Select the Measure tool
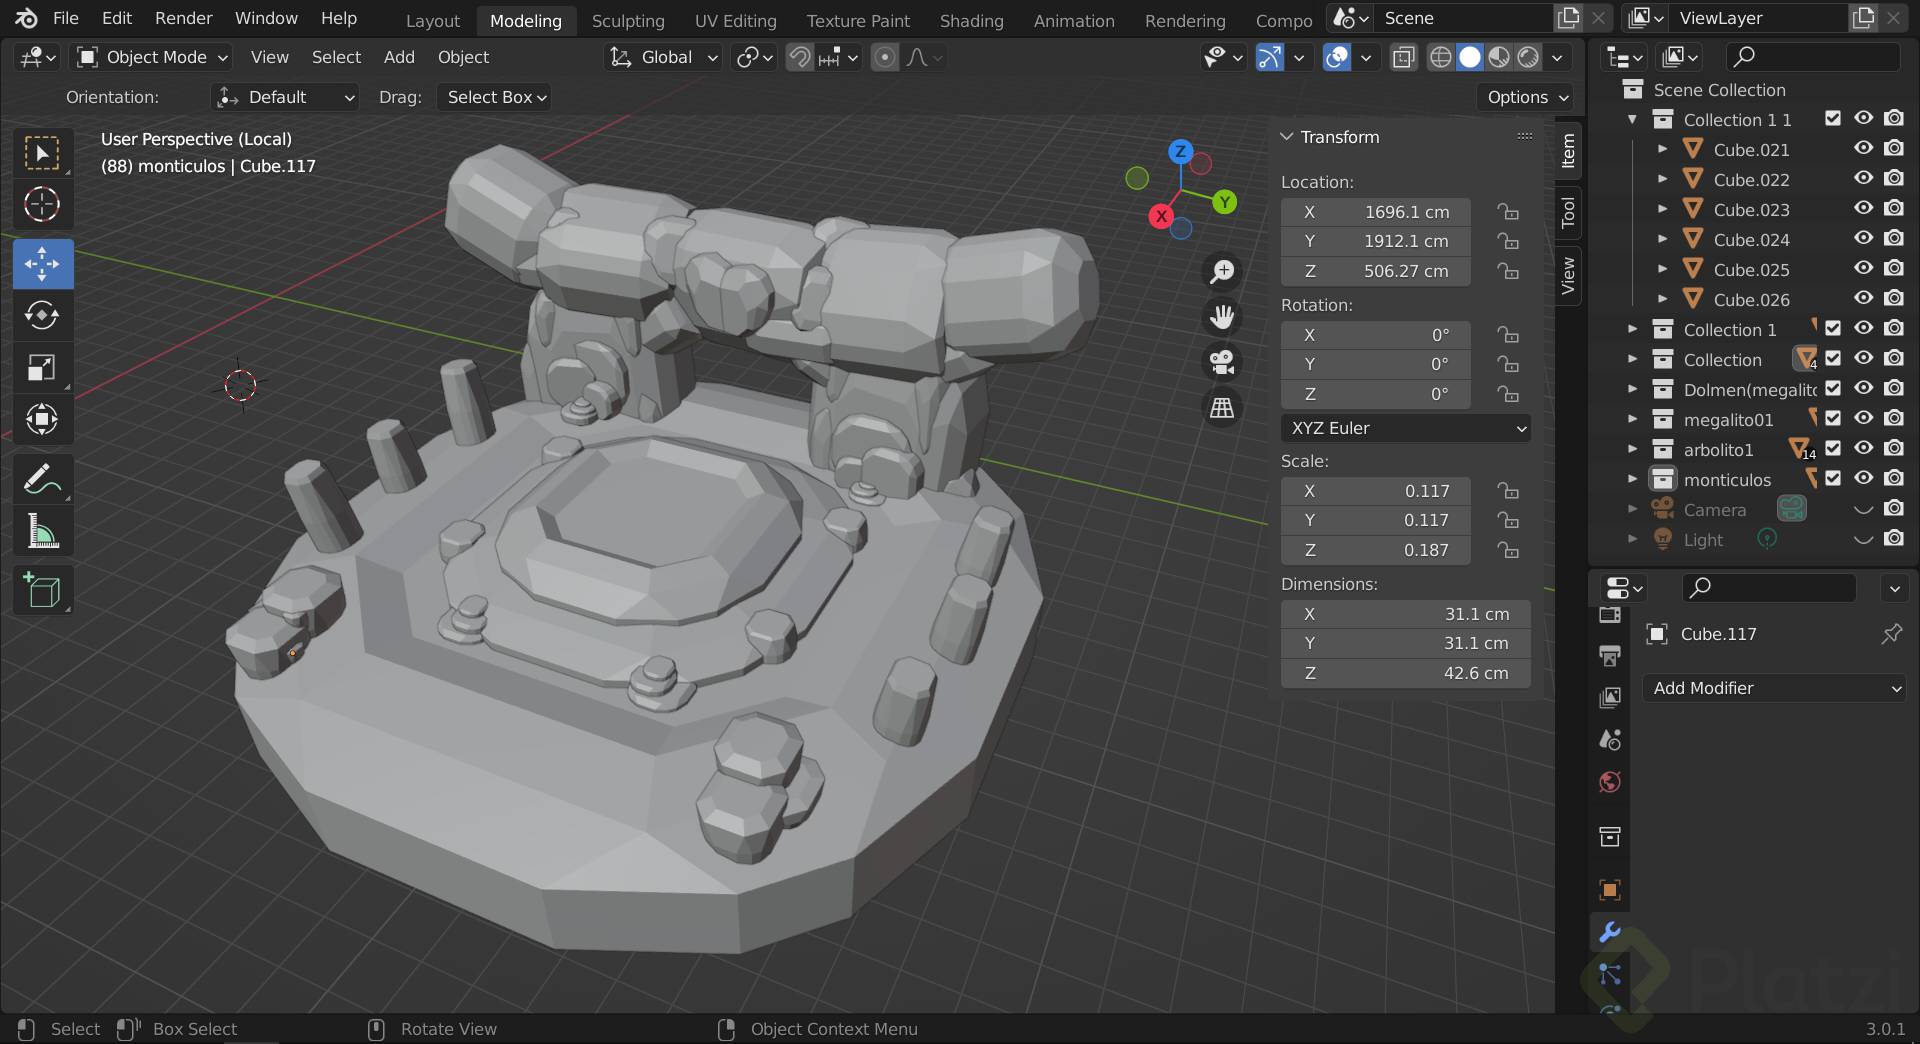The image size is (1920, 1044). tap(42, 532)
